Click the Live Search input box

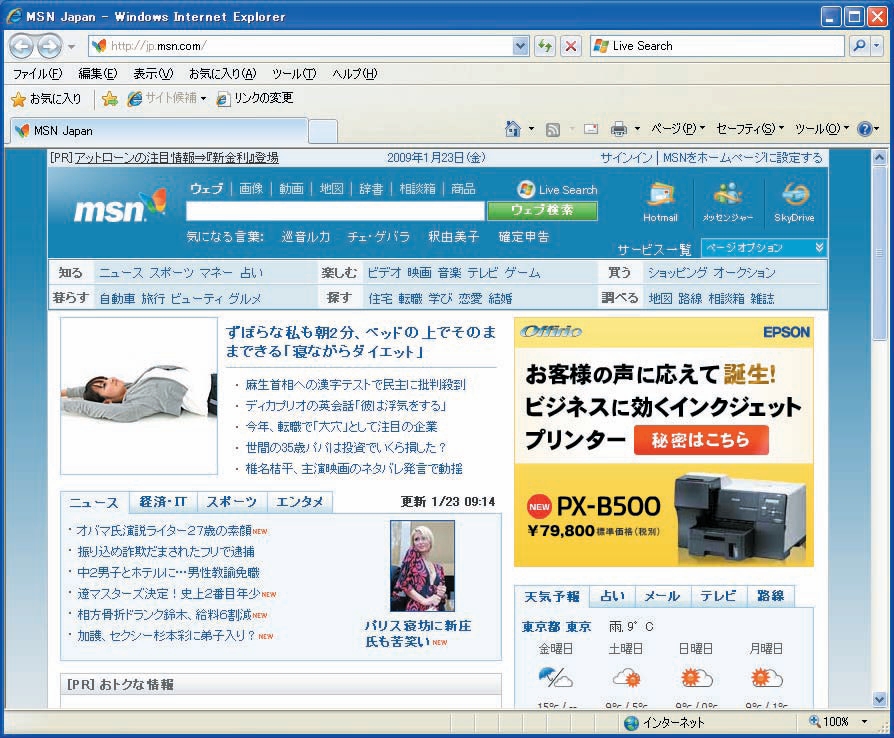pyautogui.click(x=717, y=46)
